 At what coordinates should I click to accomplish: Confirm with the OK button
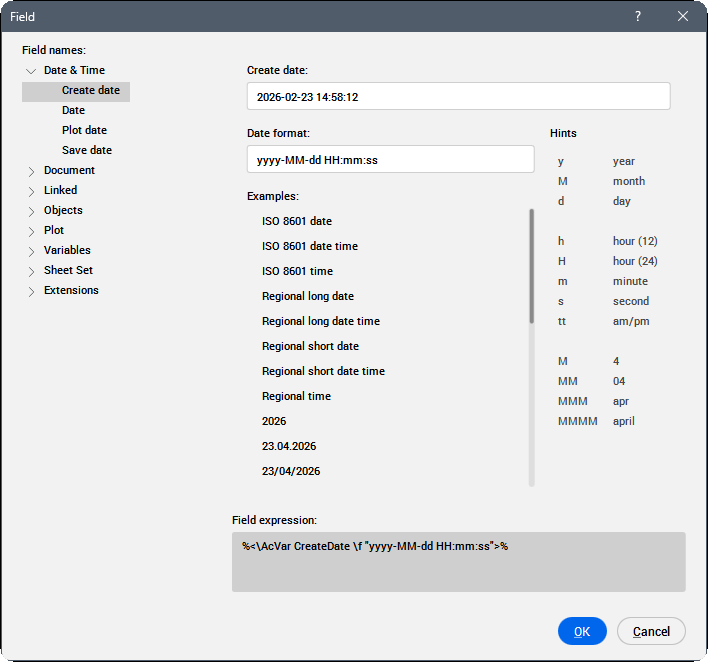click(582, 631)
